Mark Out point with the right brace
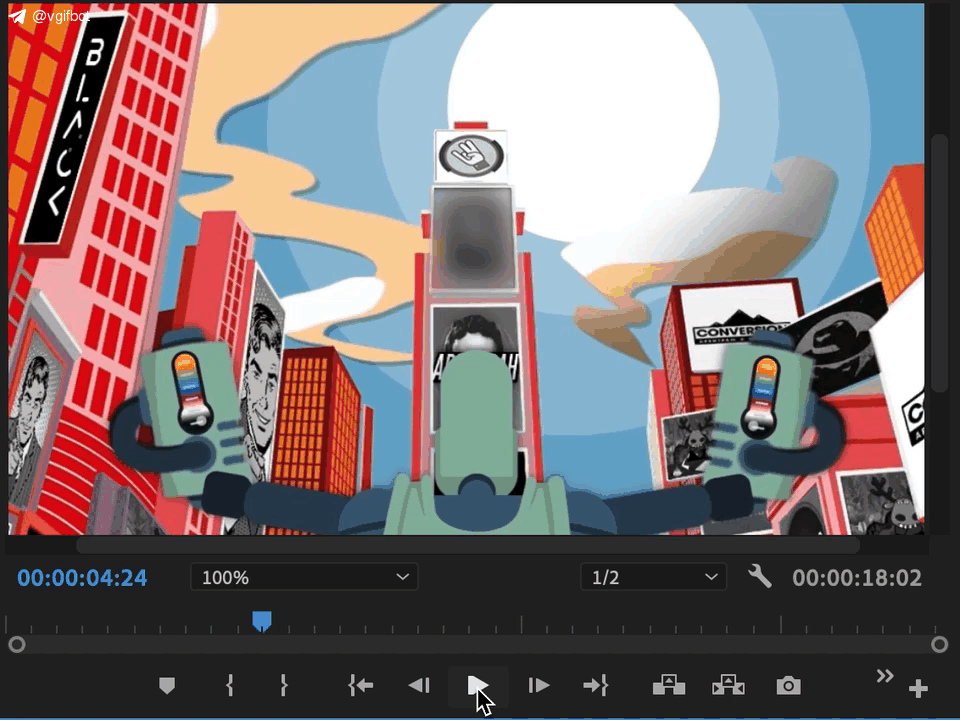This screenshot has width=960, height=720. [x=283, y=685]
